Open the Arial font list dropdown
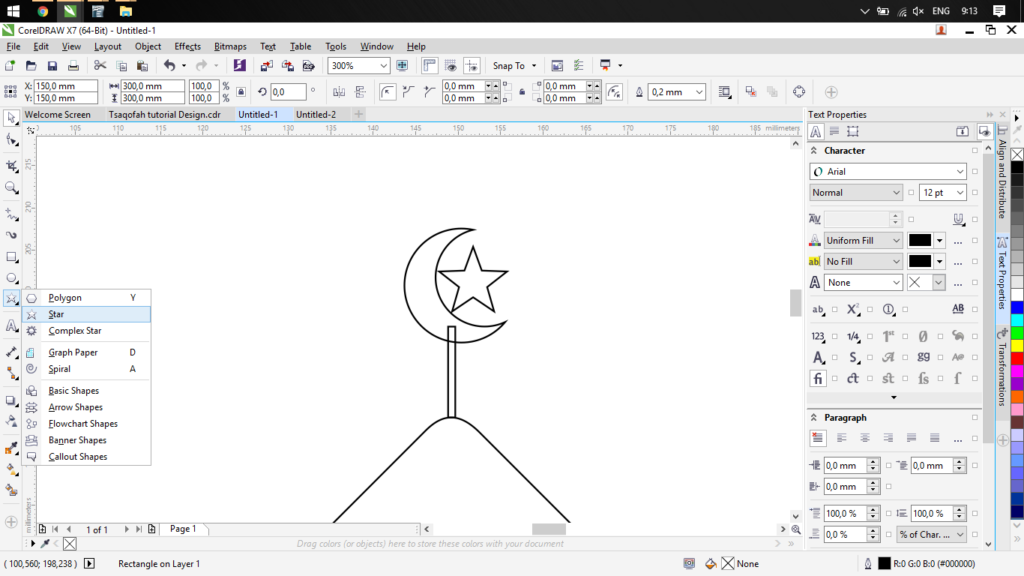This screenshot has width=1024, height=576. 959,172
